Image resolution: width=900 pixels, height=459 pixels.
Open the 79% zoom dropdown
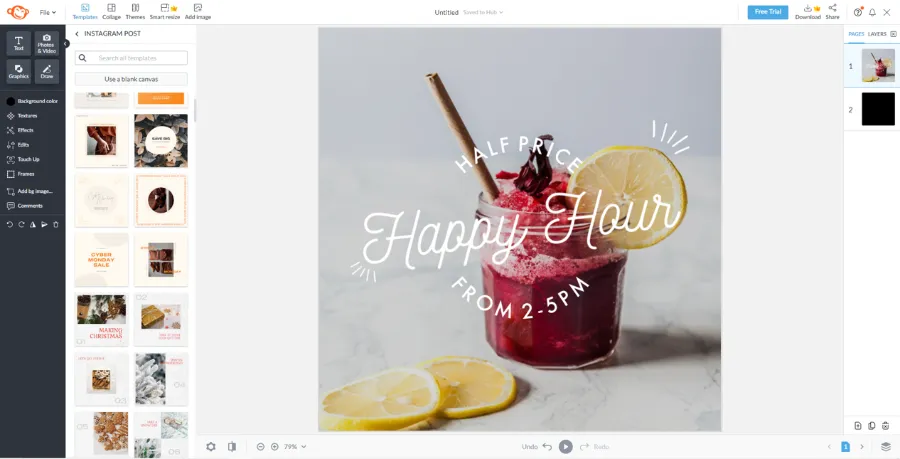coord(296,446)
